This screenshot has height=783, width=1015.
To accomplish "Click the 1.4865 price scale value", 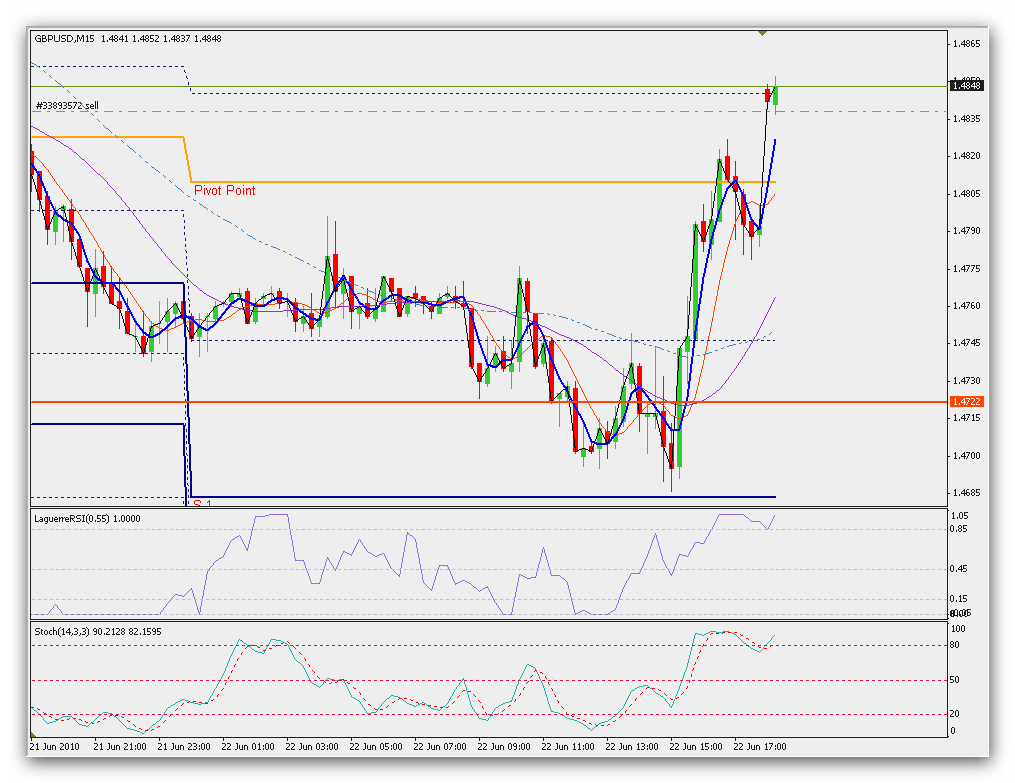I will pyautogui.click(x=967, y=44).
